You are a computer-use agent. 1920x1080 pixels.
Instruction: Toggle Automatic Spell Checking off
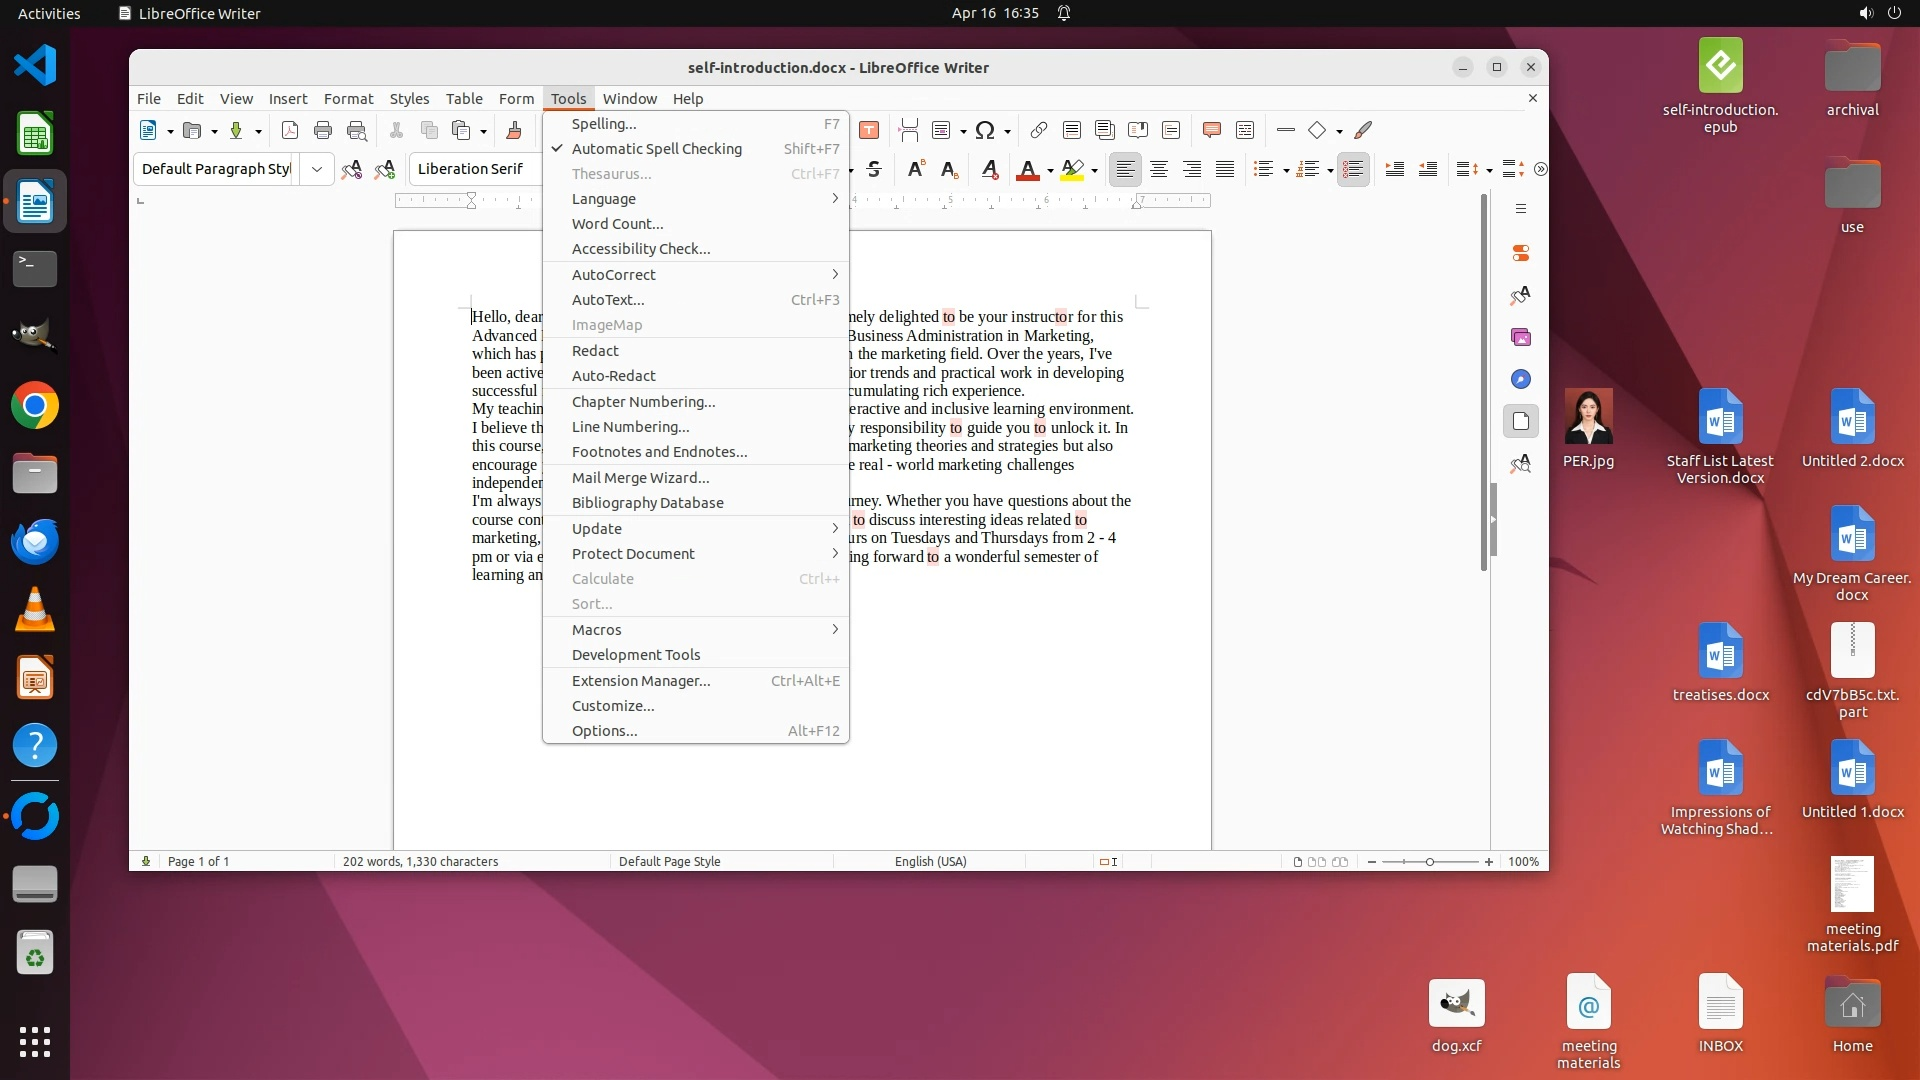click(656, 149)
